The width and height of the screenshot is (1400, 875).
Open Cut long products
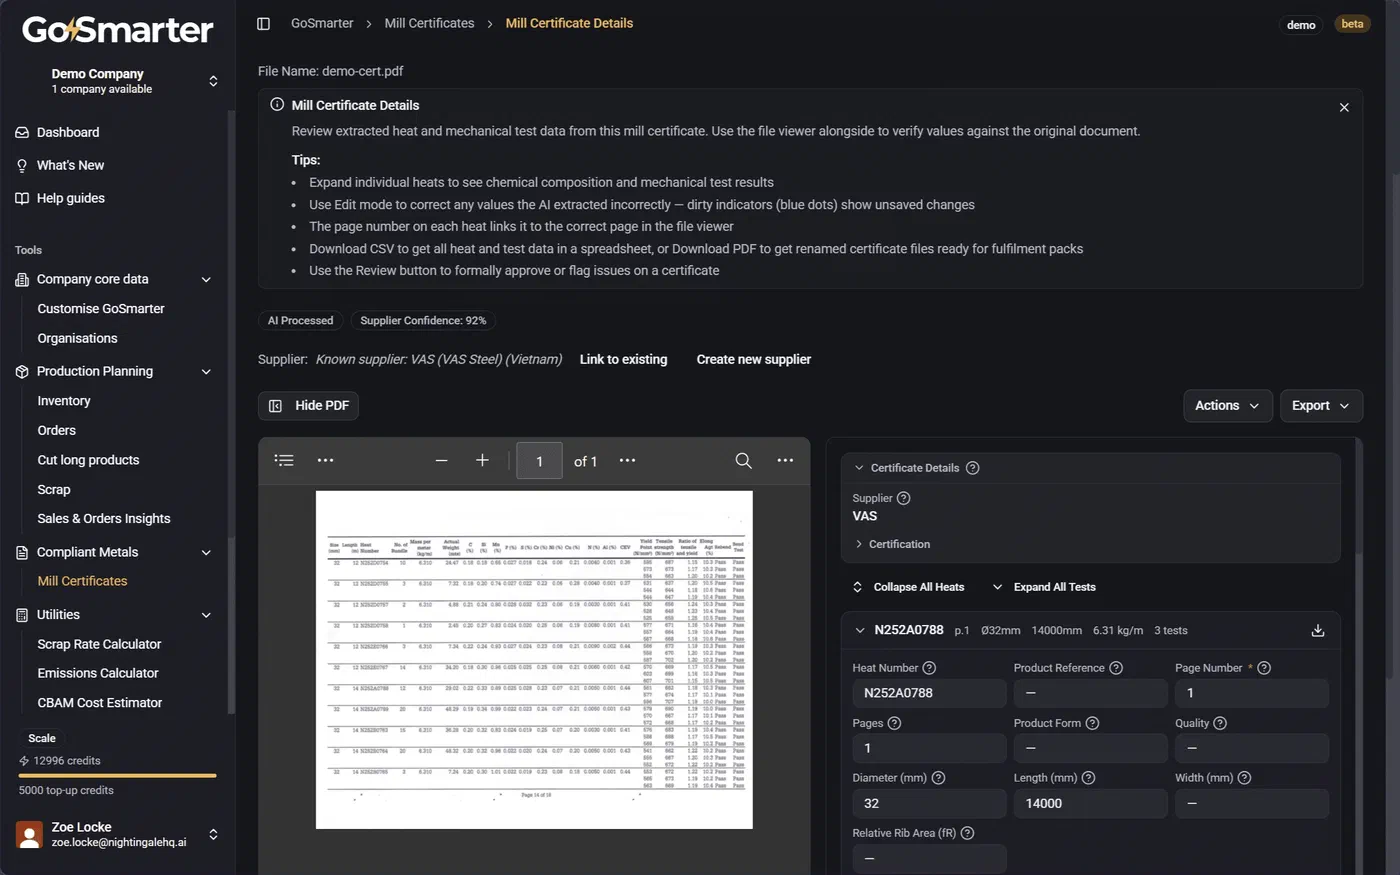click(x=88, y=460)
